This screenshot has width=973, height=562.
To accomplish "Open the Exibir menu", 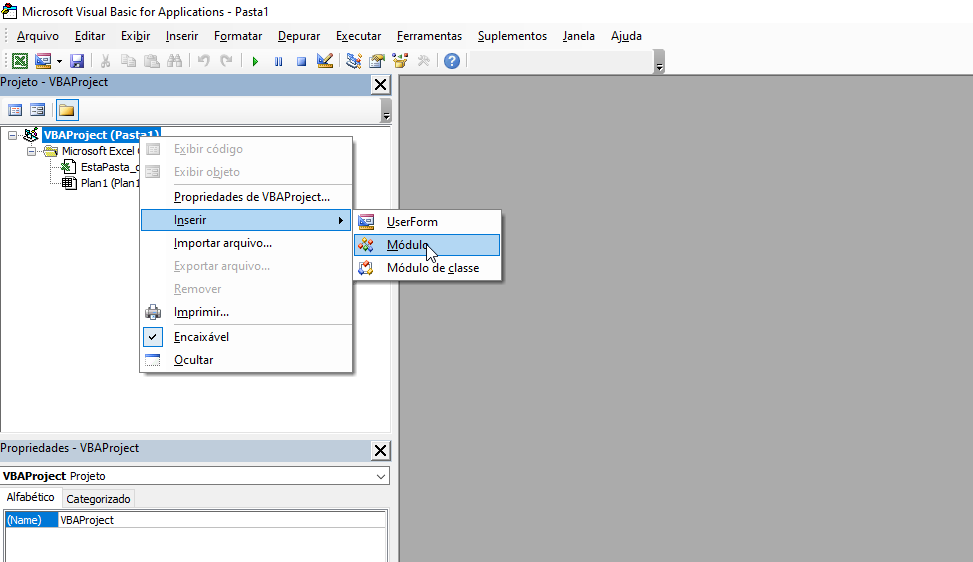I will (x=135, y=36).
